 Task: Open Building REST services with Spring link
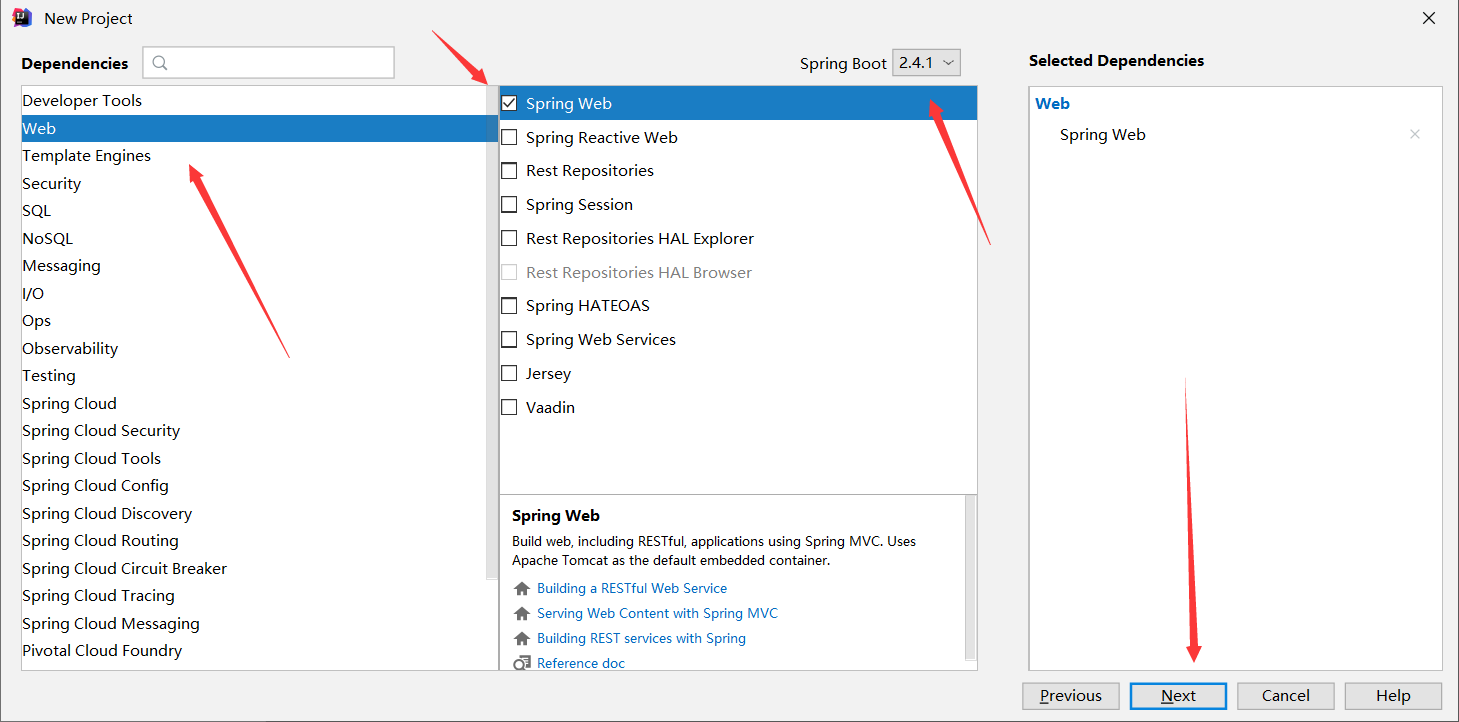(x=641, y=638)
